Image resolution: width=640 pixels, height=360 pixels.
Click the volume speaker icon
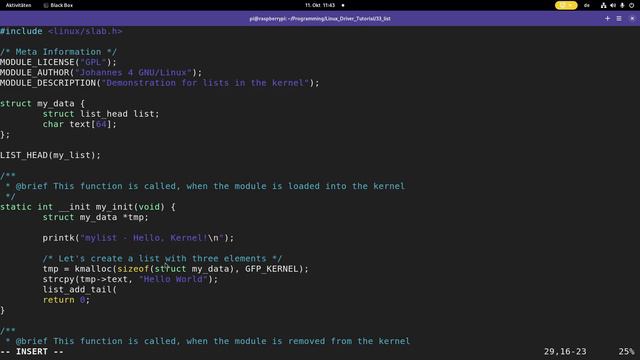click(x=613, y=5)
